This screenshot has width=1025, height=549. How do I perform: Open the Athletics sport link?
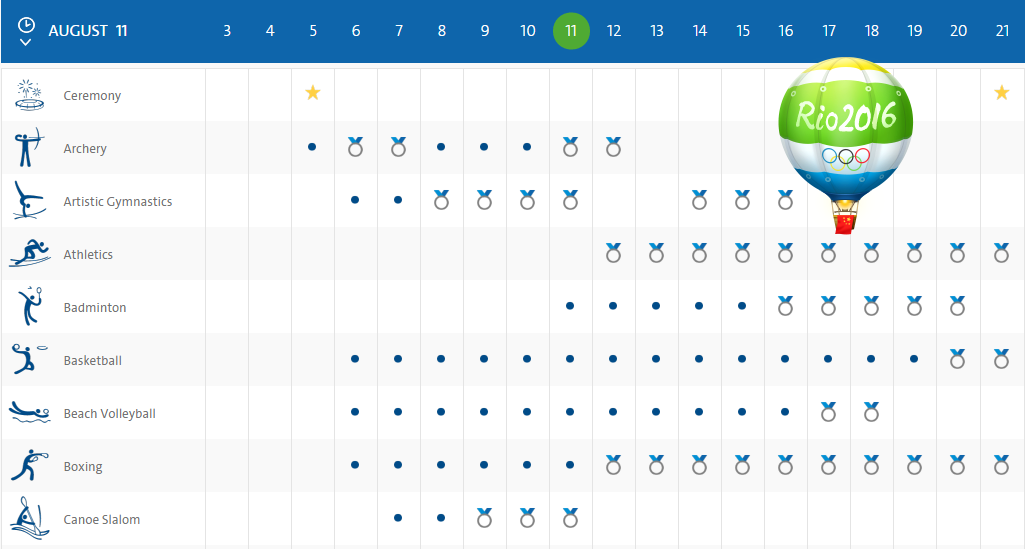[x=88, y=254]
